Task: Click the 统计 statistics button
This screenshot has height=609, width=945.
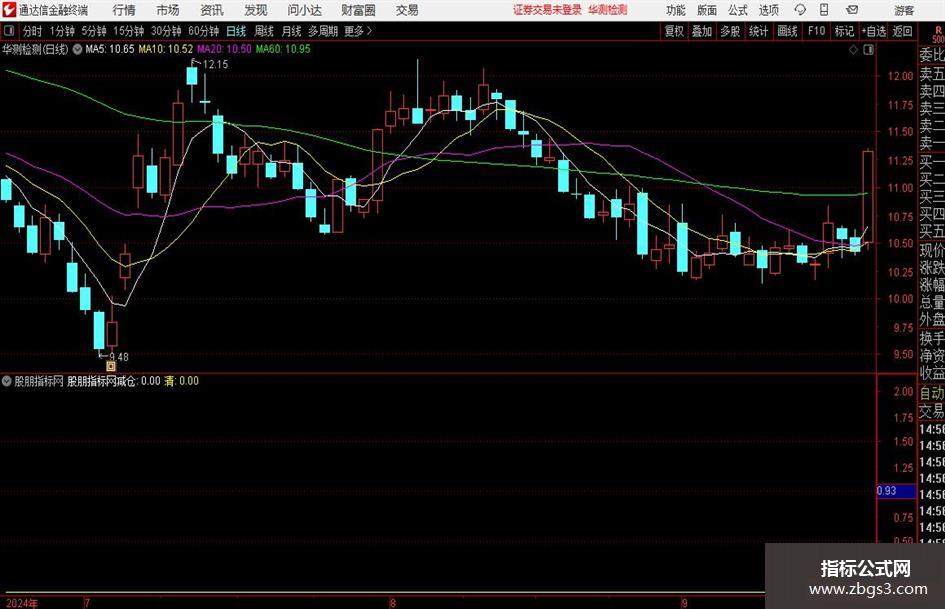Action: click(758, 31)
